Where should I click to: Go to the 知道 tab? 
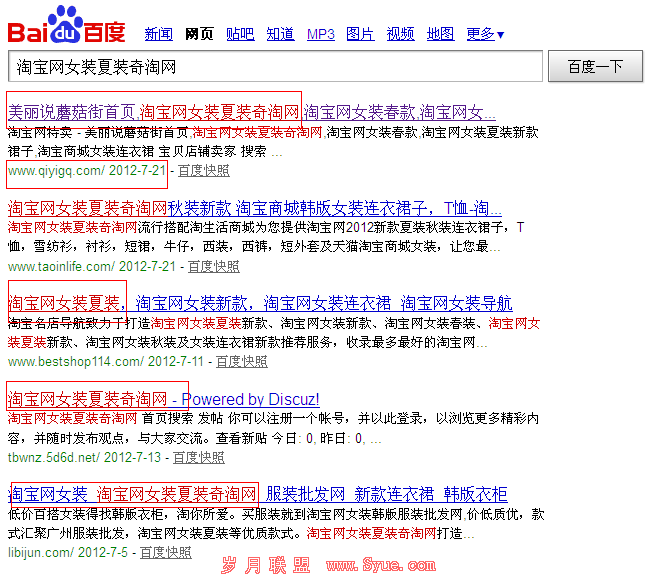(x=280, y=34)
